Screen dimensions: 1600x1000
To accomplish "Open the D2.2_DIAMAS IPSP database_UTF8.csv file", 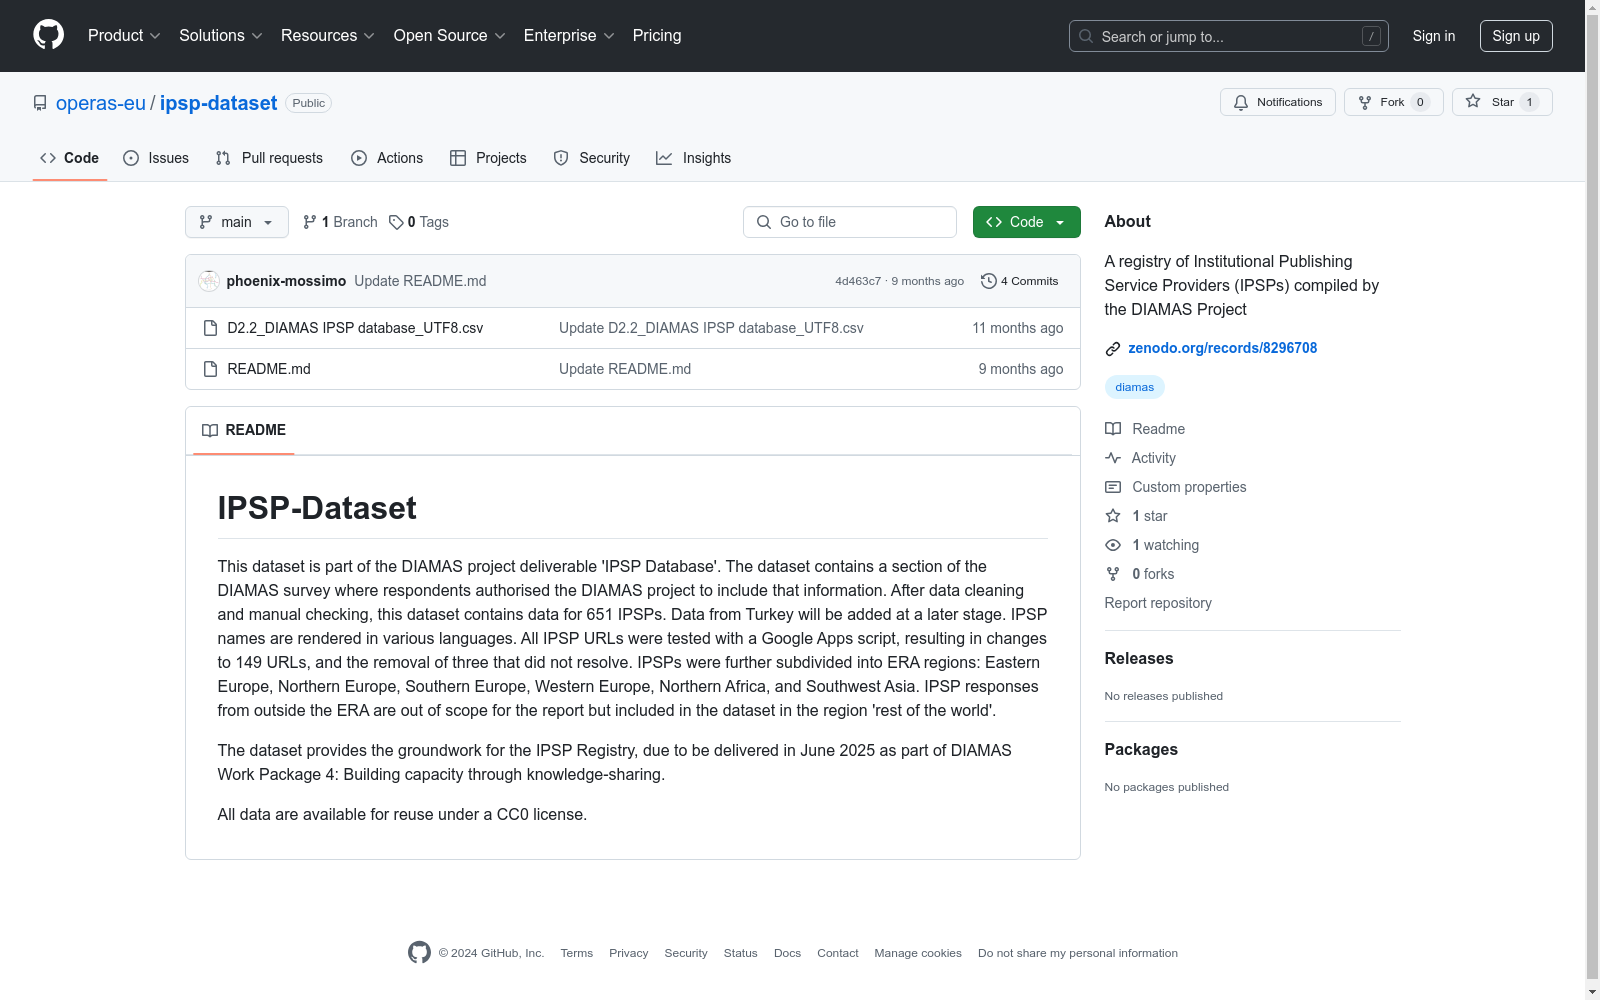I will point(355,328).
